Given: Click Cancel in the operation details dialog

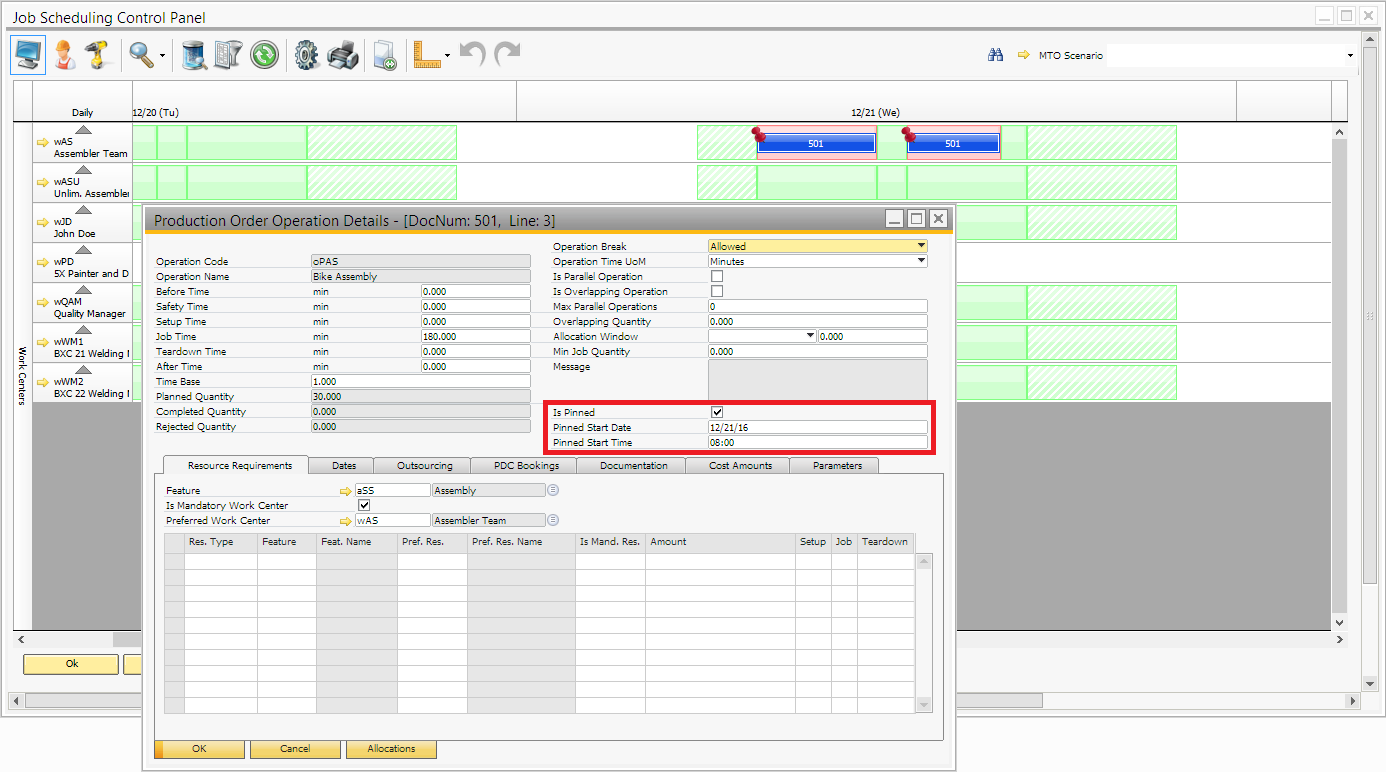Looking at the screenshot, I should tap(295, 749).
